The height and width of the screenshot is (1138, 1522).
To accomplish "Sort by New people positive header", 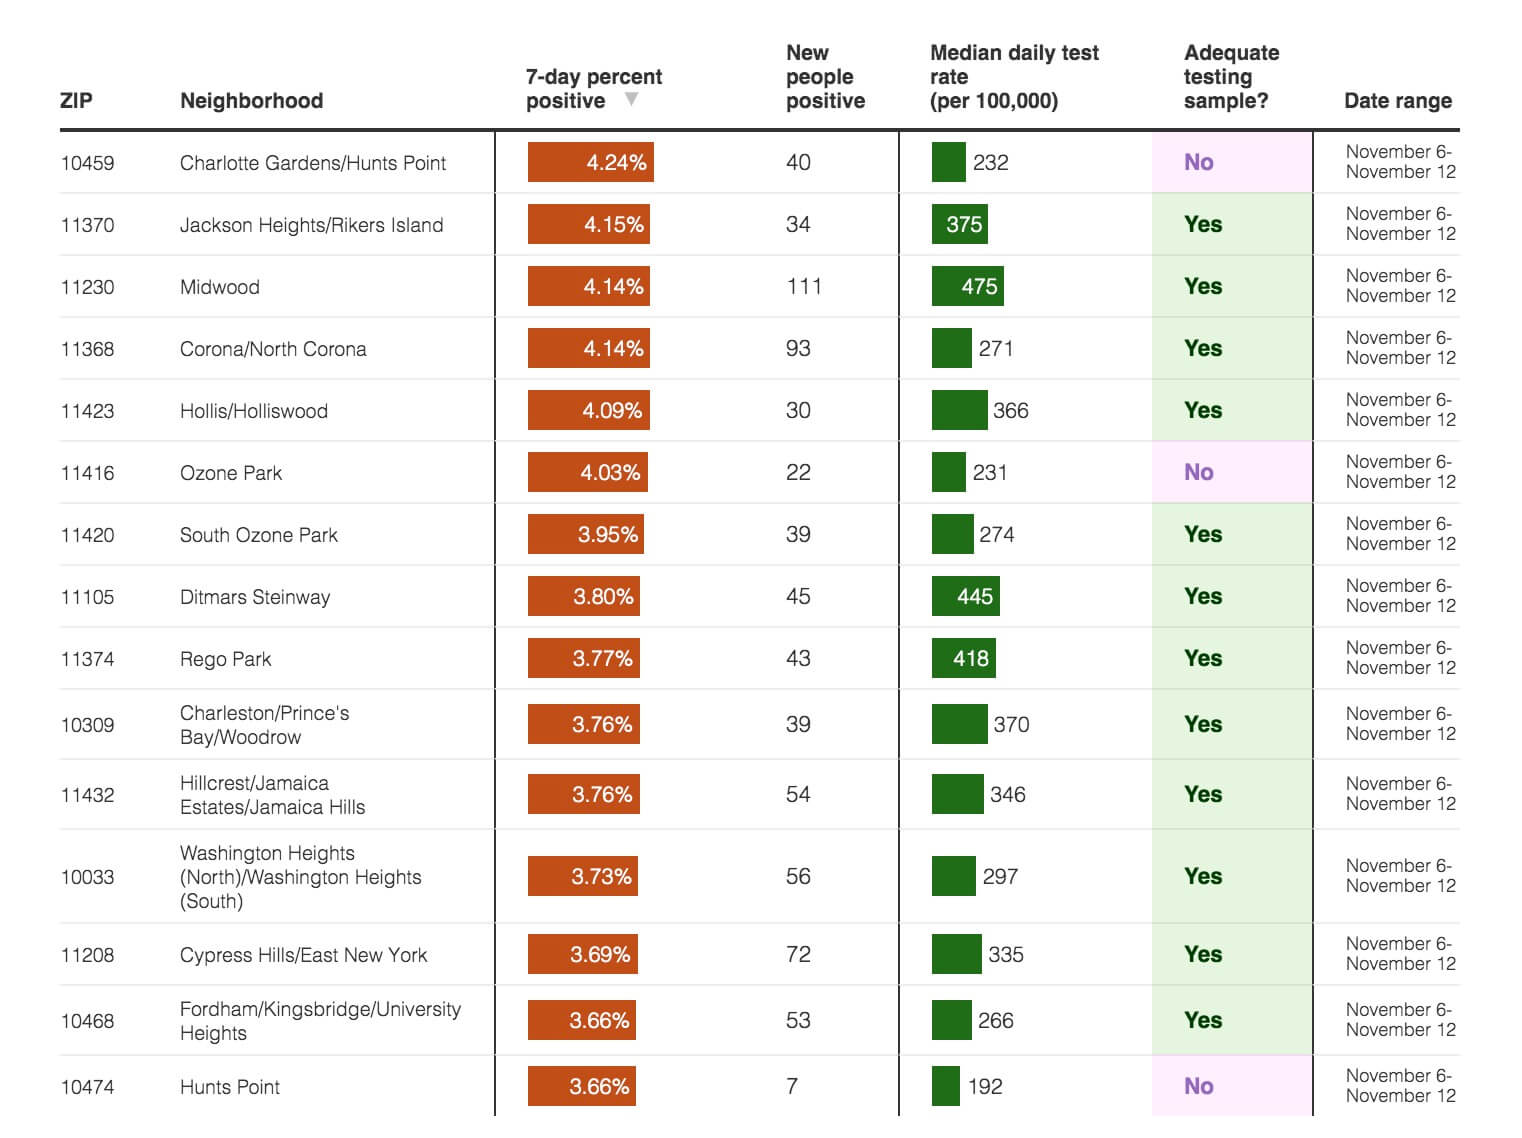I will (x=825, y=77).
